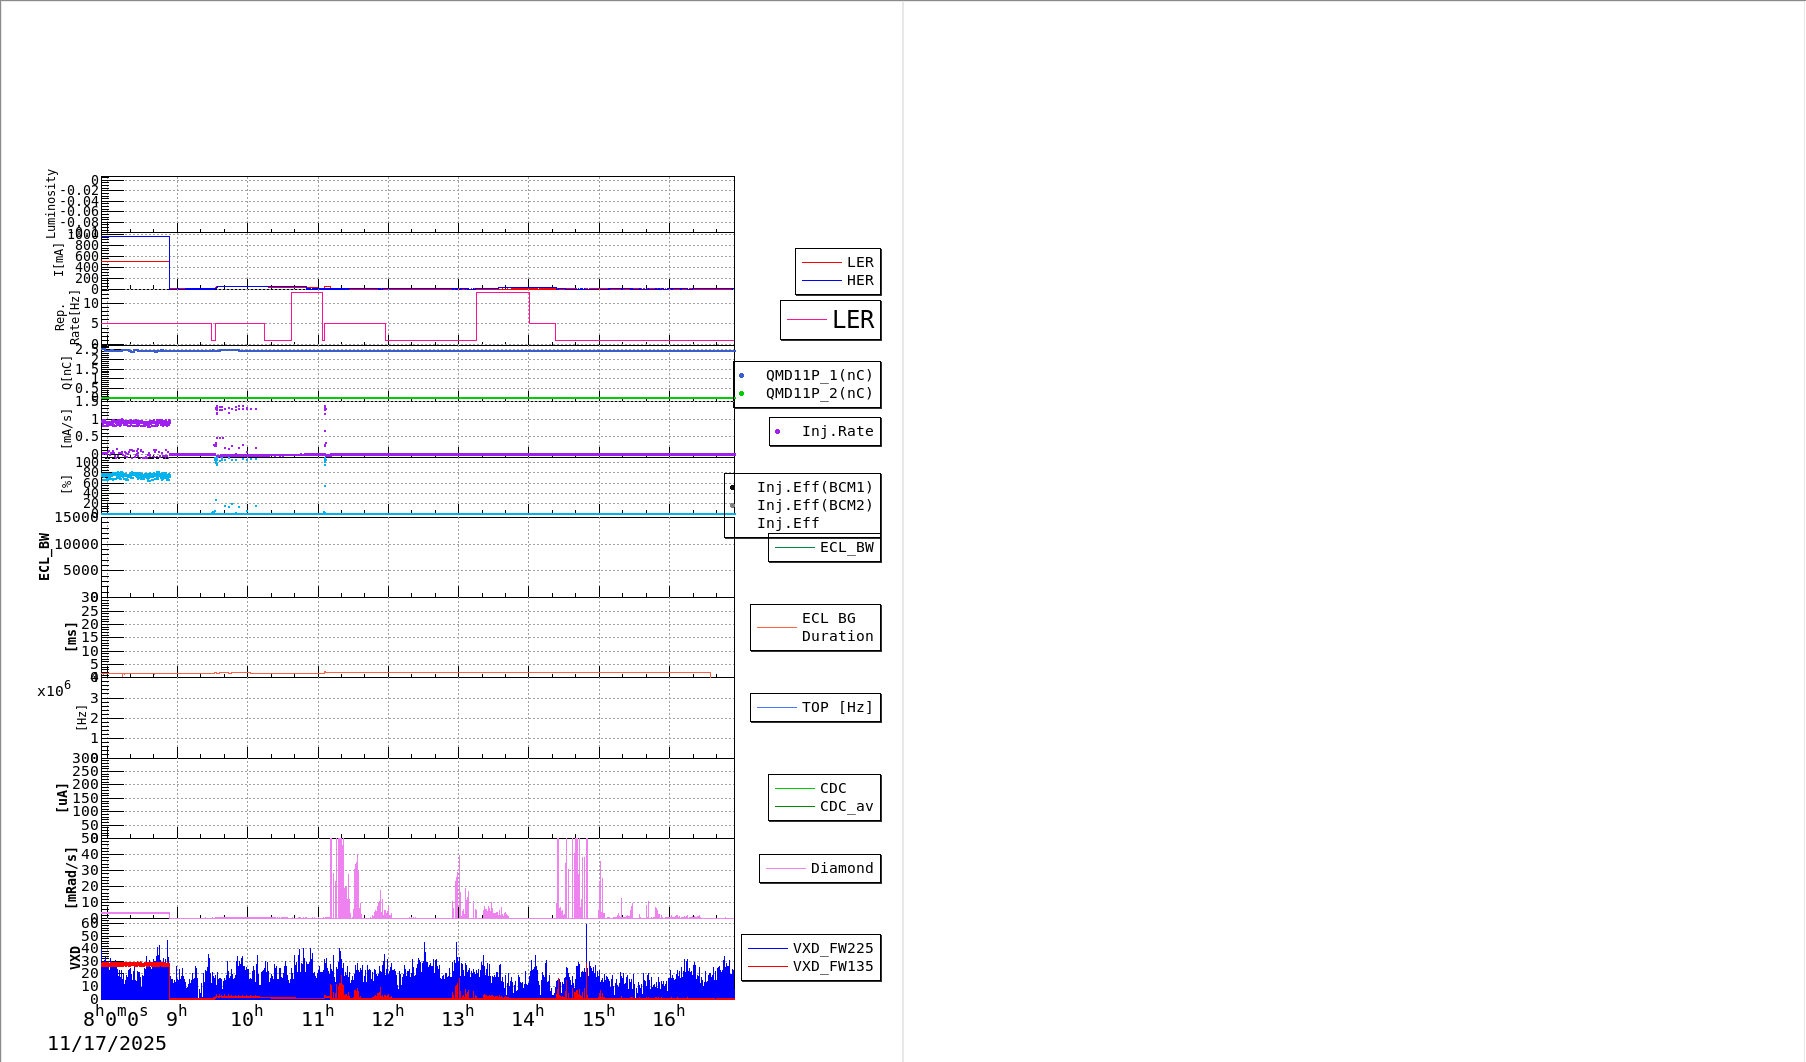Image resolution: width=1806 pixels, height=1062 pixels.
Task: Select the Inj.Eff(BCM2) legend entry
Action: click(813, 506)
